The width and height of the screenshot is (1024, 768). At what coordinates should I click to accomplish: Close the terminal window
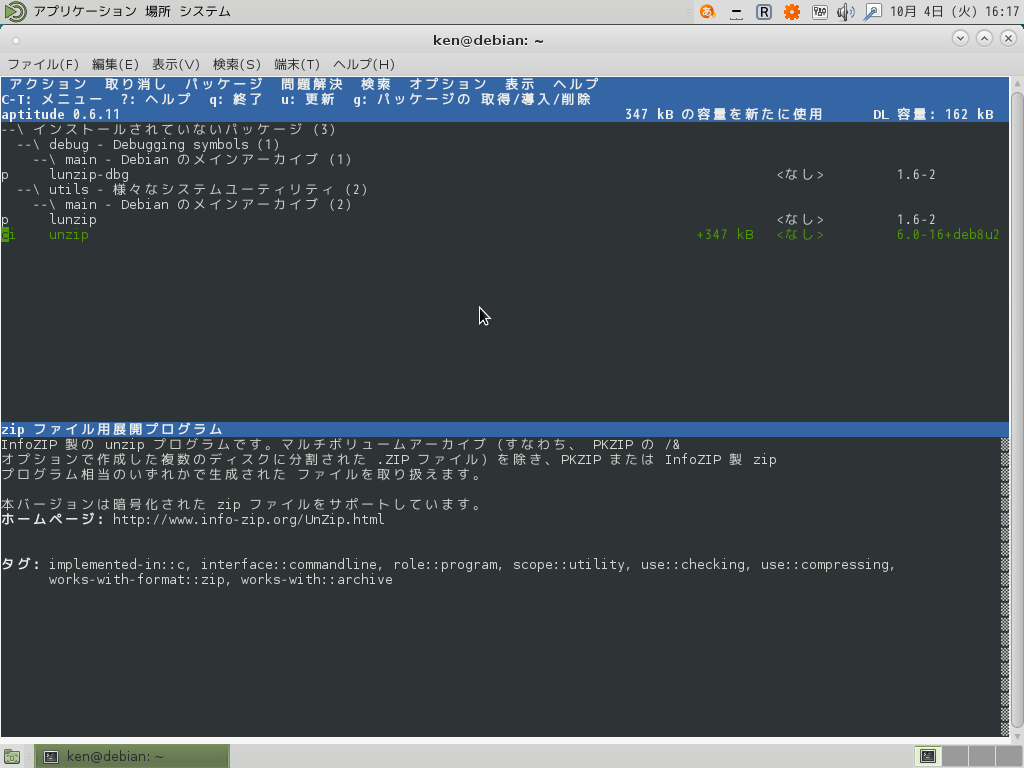pos(1008,39)
